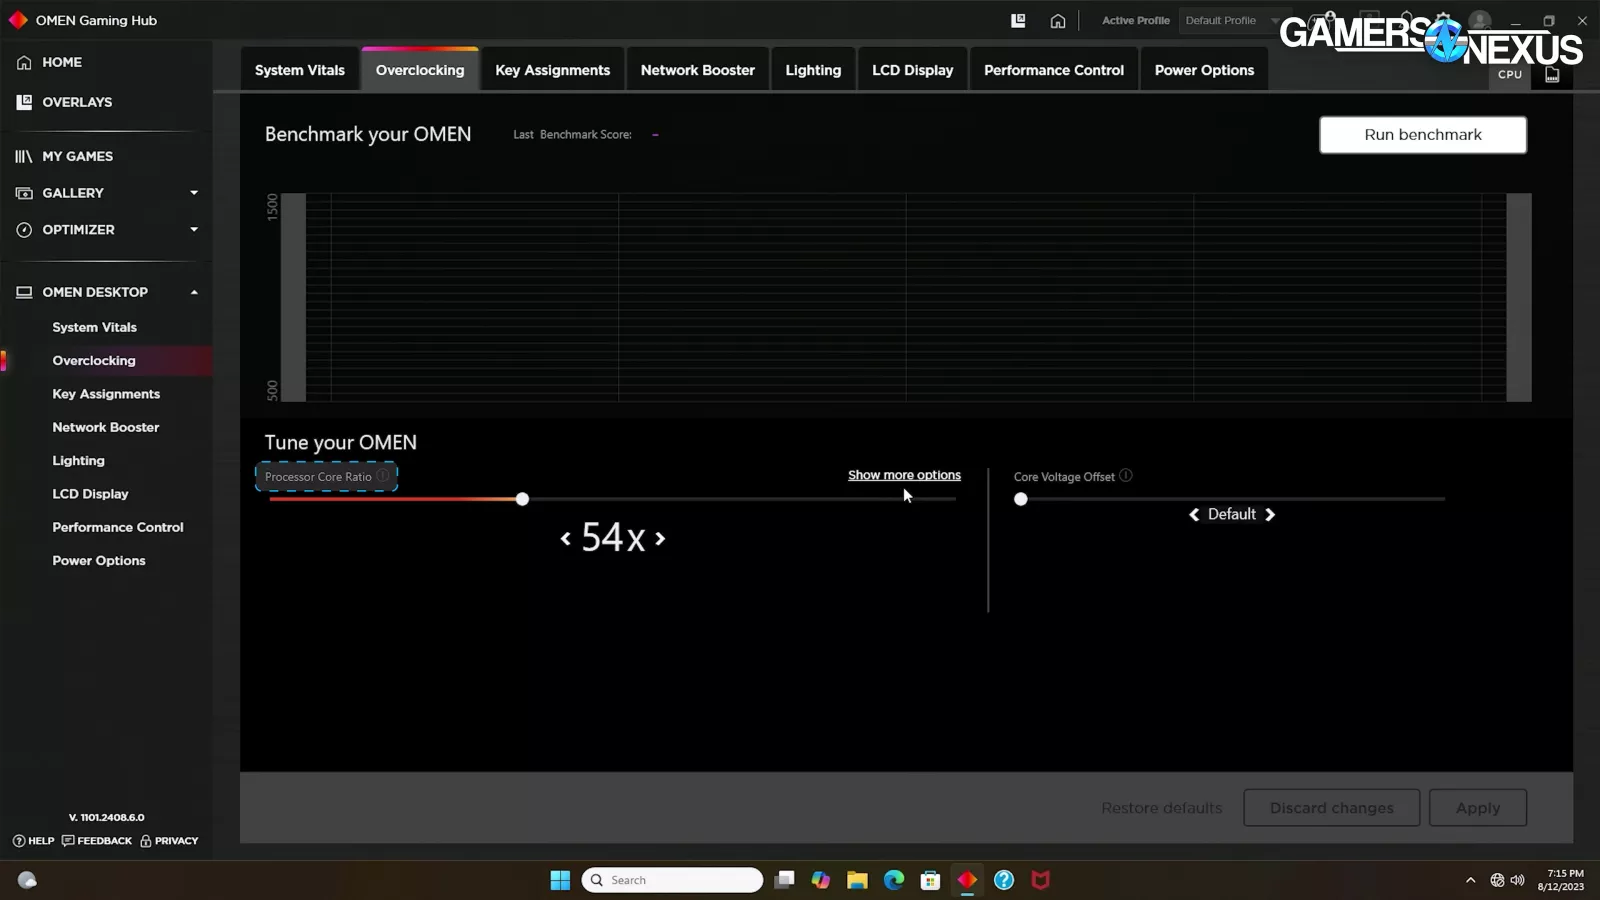Open File Explorer from taskbar

(x=857, y=880)
